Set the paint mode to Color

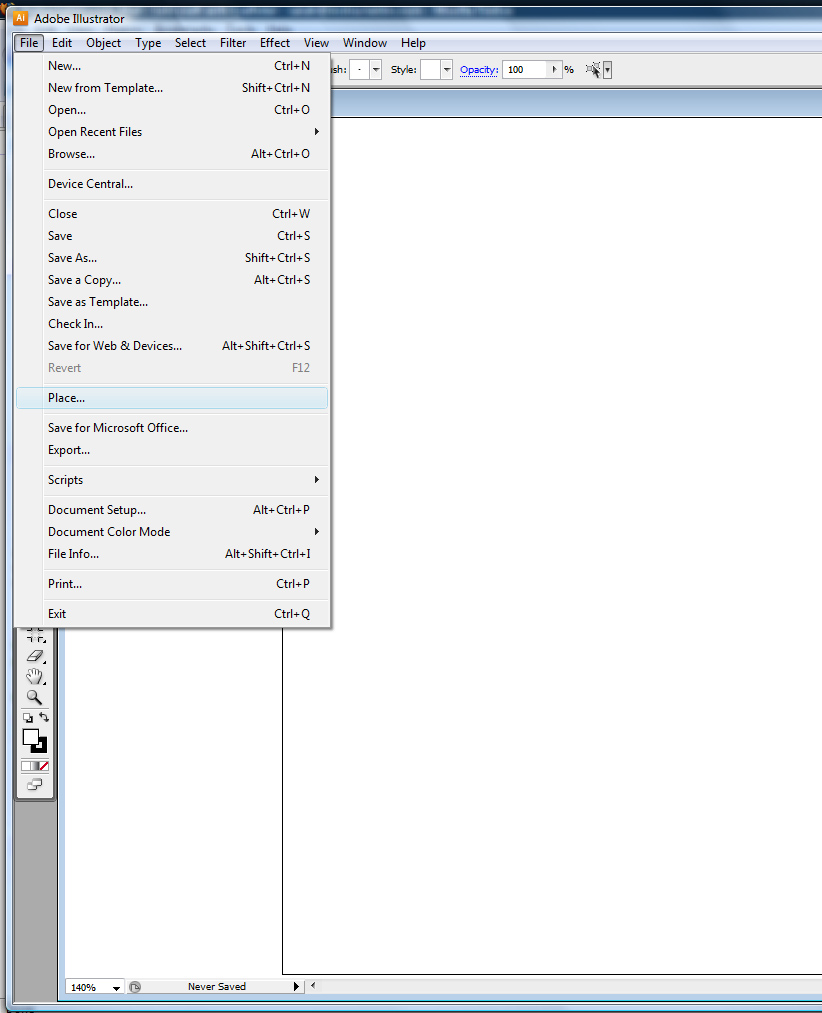pos(25,766)
